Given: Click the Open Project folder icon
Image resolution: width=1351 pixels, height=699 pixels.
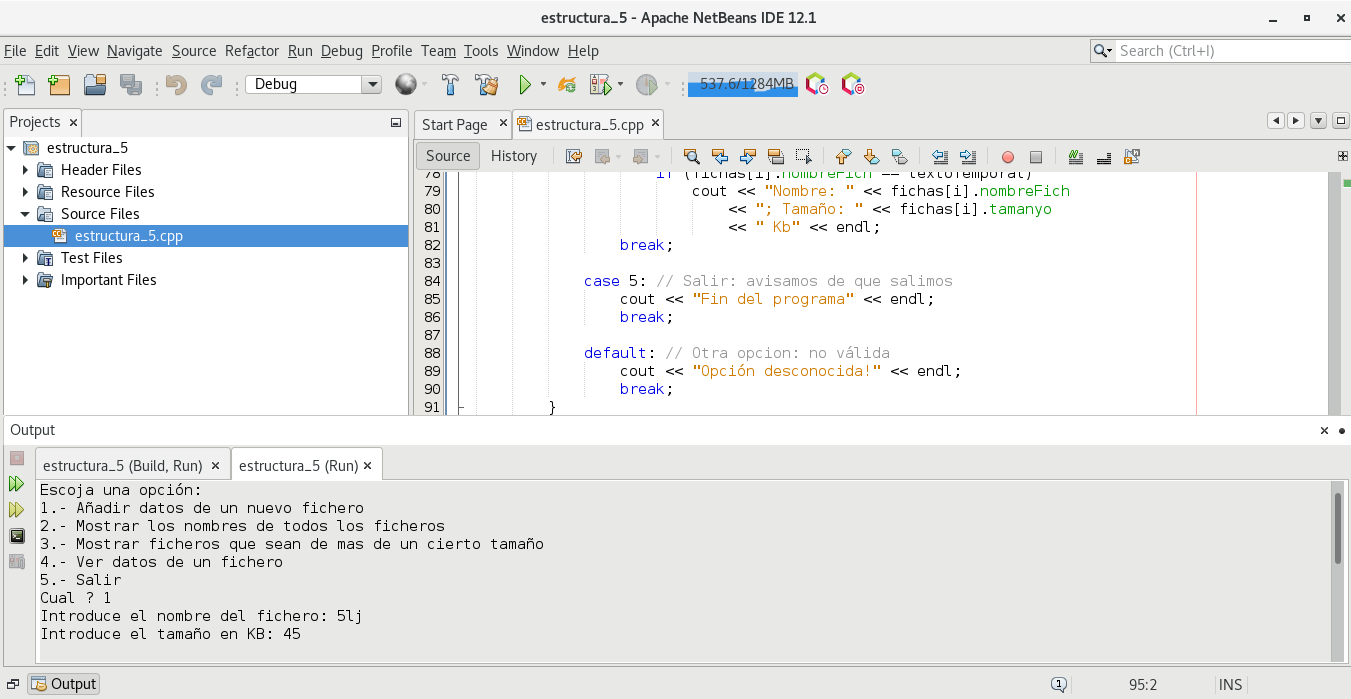Looking at the screenshot, I should pyautogui.click(x=95, y=85).
